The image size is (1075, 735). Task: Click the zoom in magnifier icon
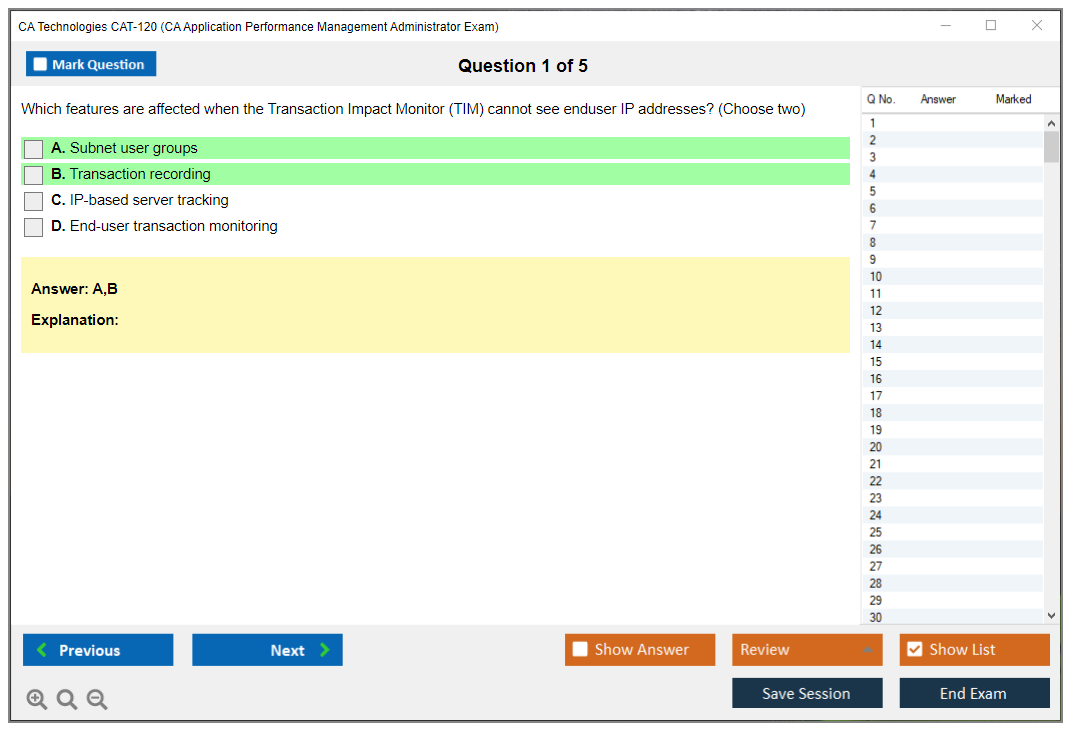point(37,700)
